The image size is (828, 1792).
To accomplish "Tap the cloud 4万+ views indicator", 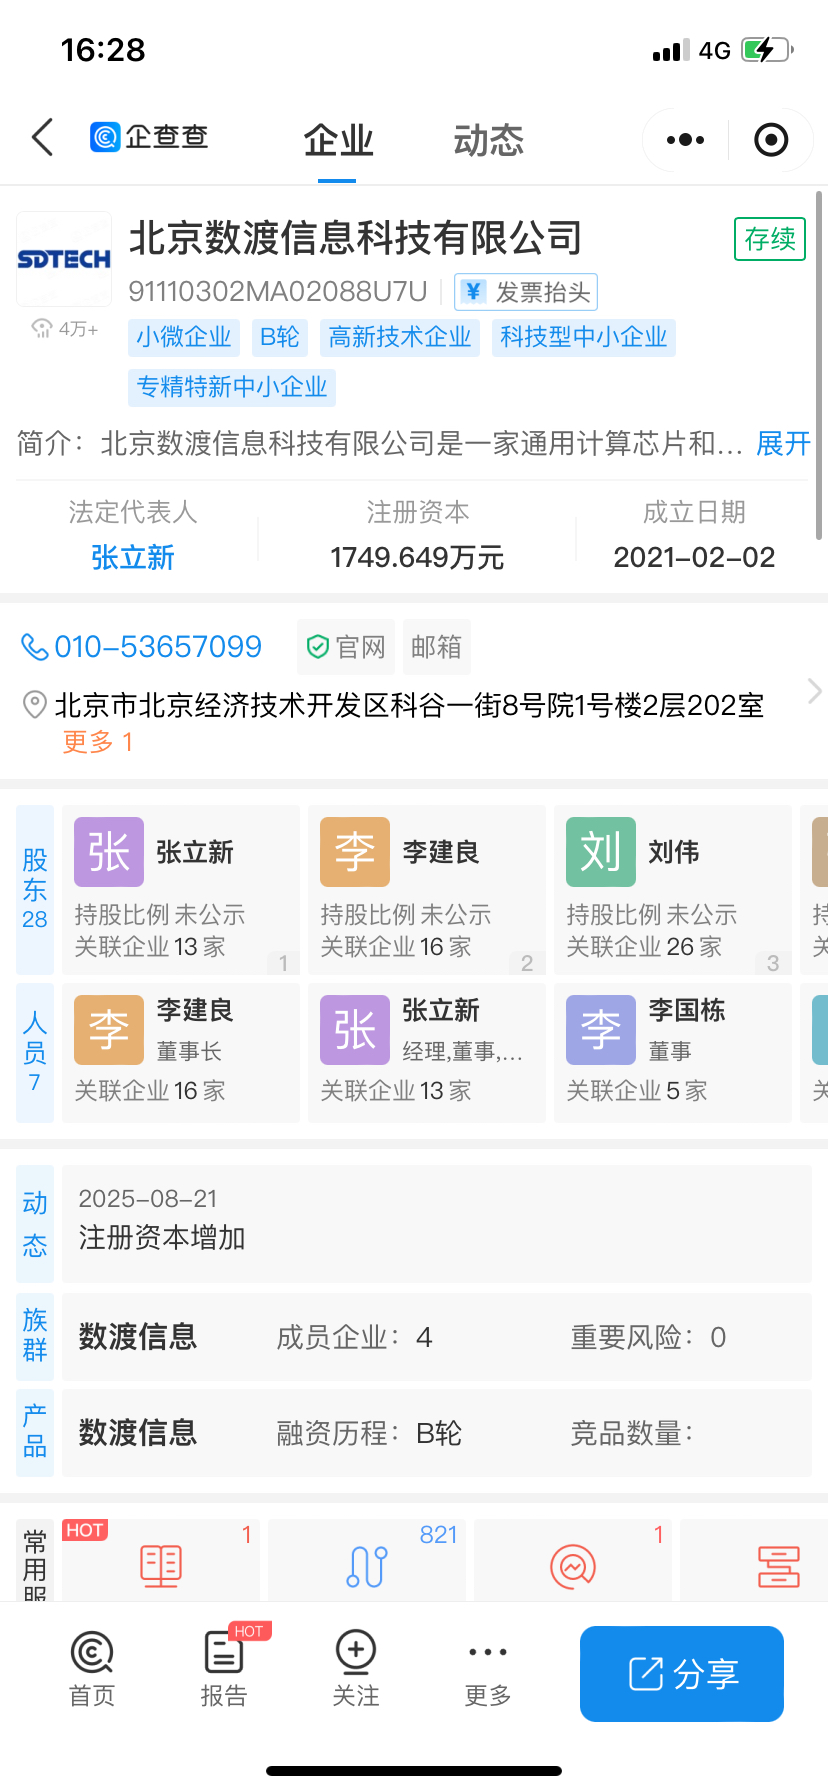I will tap(64, 329).
